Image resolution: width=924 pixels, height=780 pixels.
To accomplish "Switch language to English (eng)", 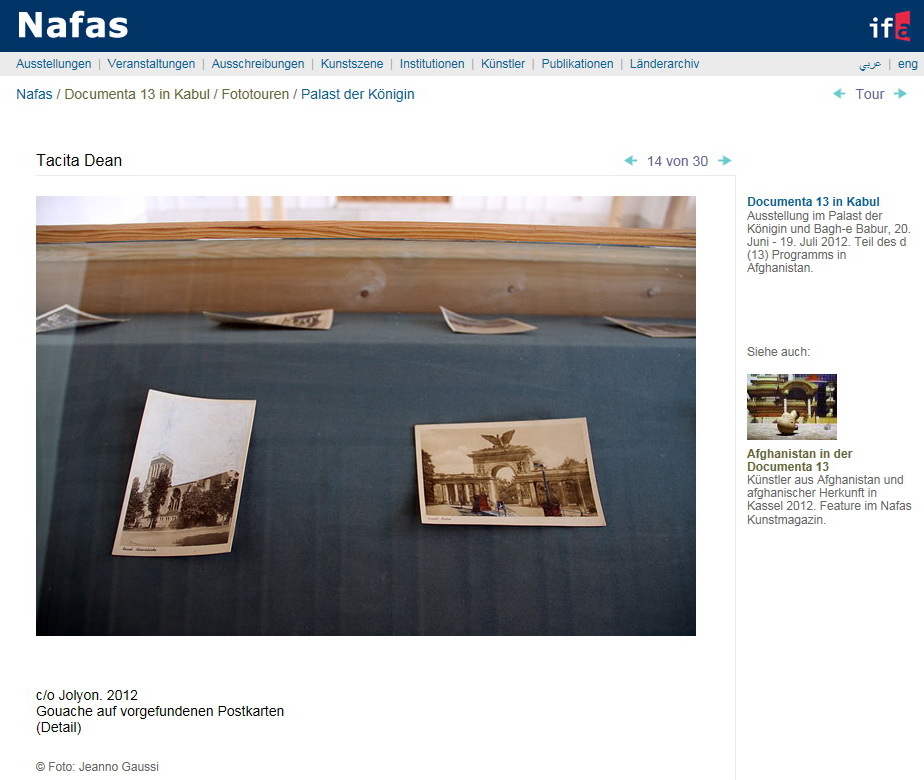I will [908, 64].
